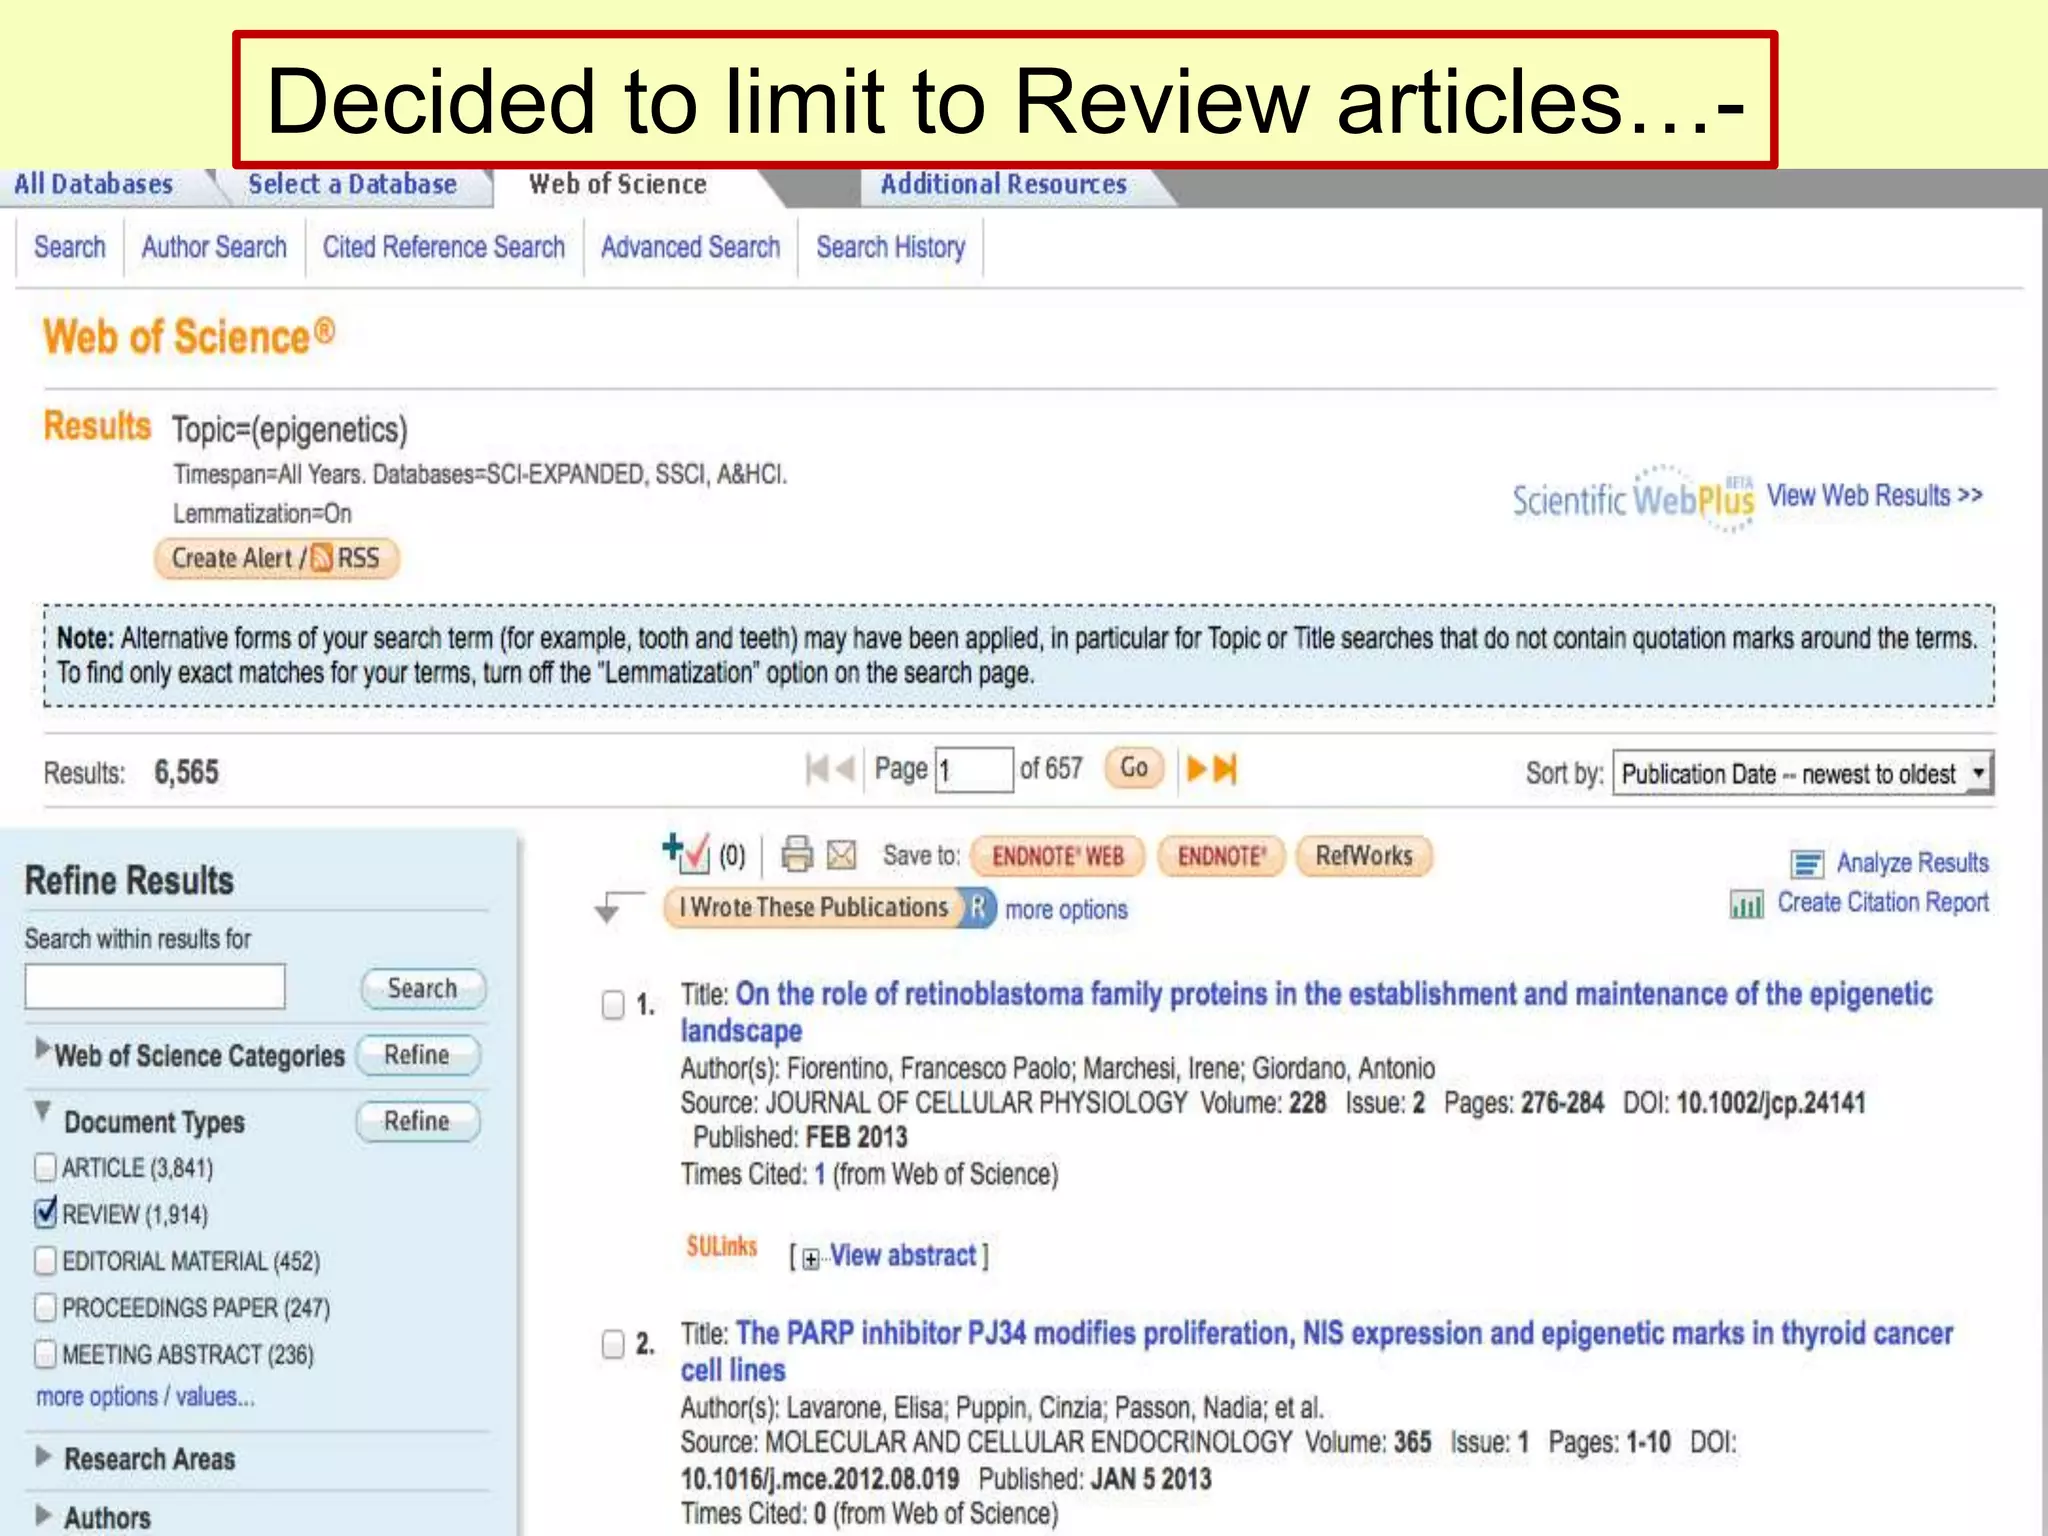Image resolution: width=2048 pixels, height=1536 pixels.
Task: Open Search History
Action: coord(890,247)
